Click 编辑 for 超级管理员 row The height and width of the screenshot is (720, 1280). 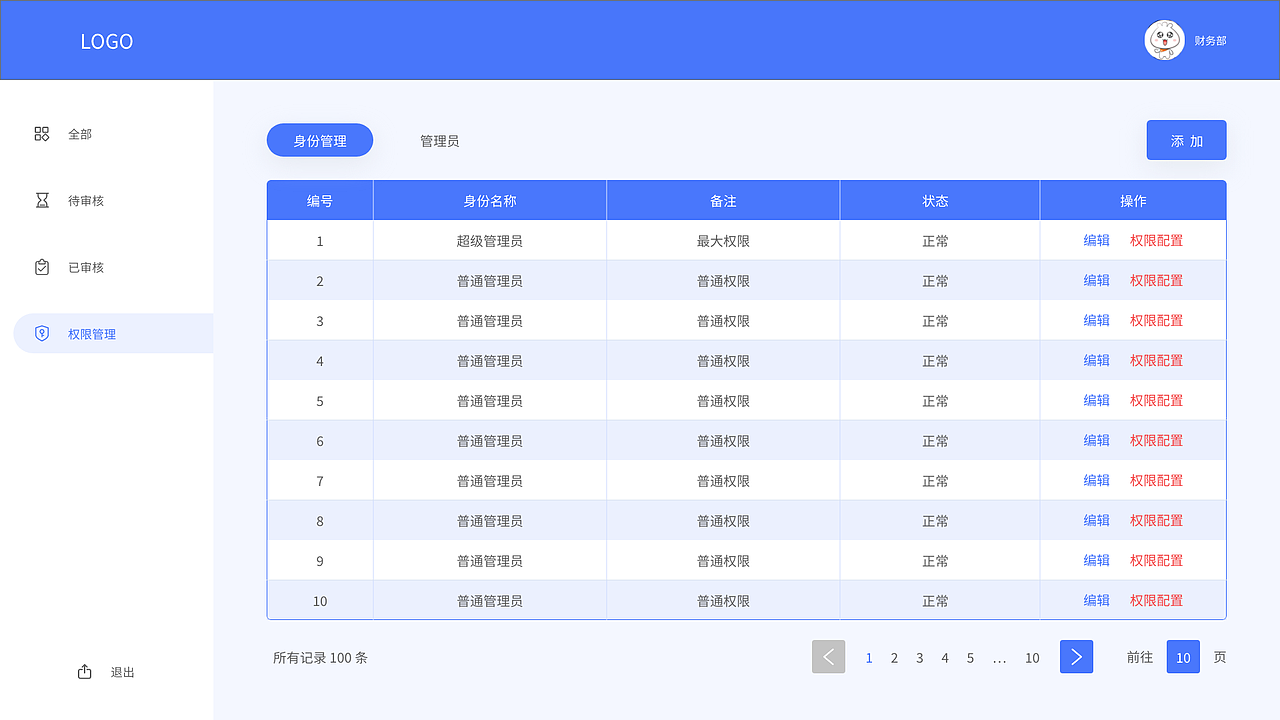[x=1096, y=240]
